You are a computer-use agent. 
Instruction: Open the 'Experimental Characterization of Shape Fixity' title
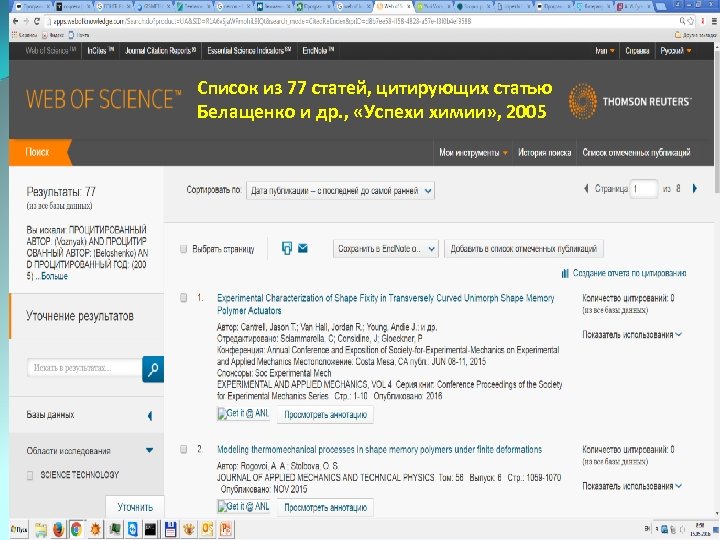pos(386,304)
